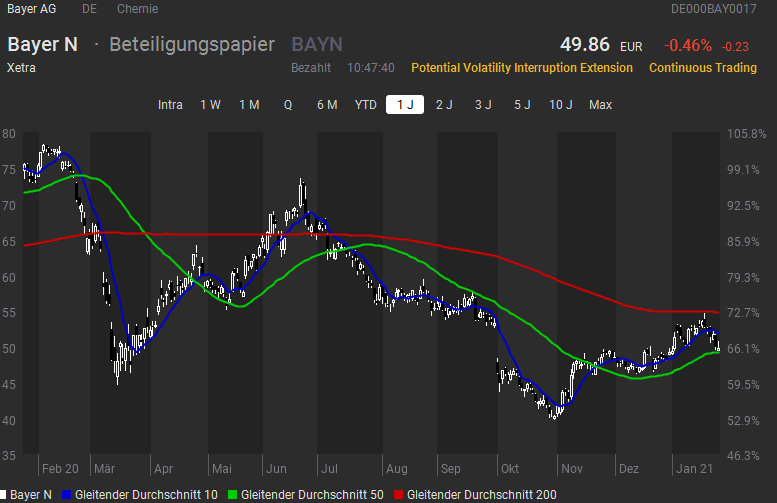This screenshot has width=777, height=503.
Task: Click the Mai axis label
Action: pos(222,469)
